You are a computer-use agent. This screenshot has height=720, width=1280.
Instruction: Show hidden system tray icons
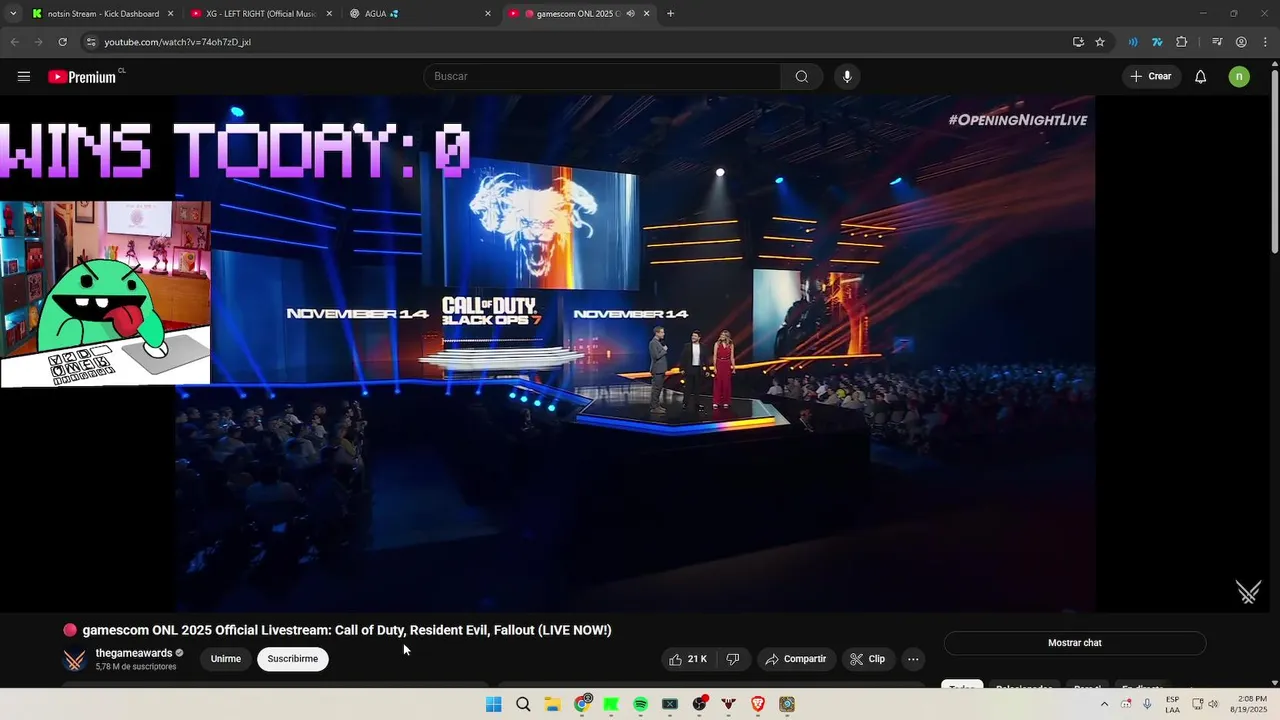[1104, 705]
